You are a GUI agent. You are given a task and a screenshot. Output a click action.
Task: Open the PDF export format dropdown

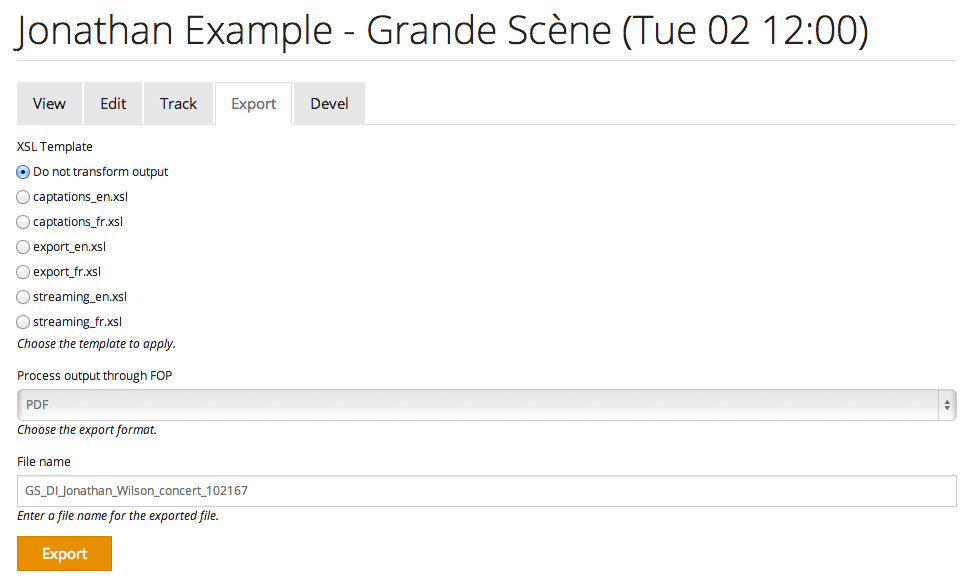click(480, 405)
